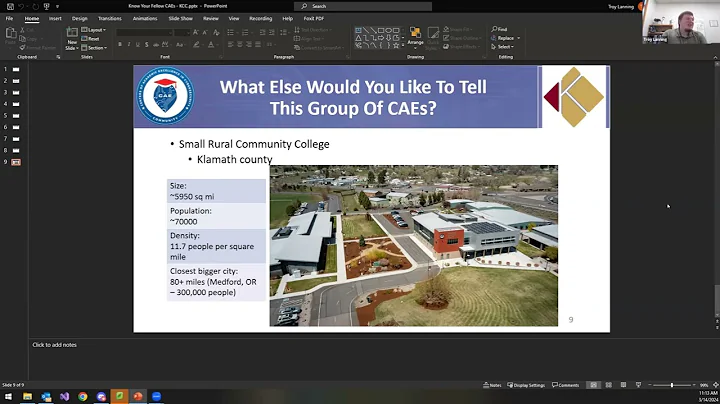Open the Arrange menu icon
The width and height of the screenshot is (720, 404).
pyautogui.click(x=415, y=38)
